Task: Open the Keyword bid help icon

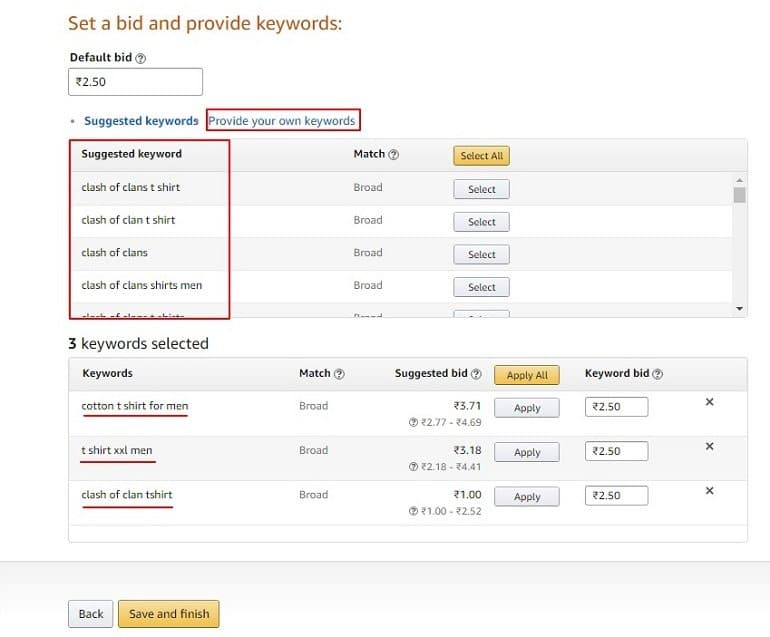Action: (x=658, y=374)
